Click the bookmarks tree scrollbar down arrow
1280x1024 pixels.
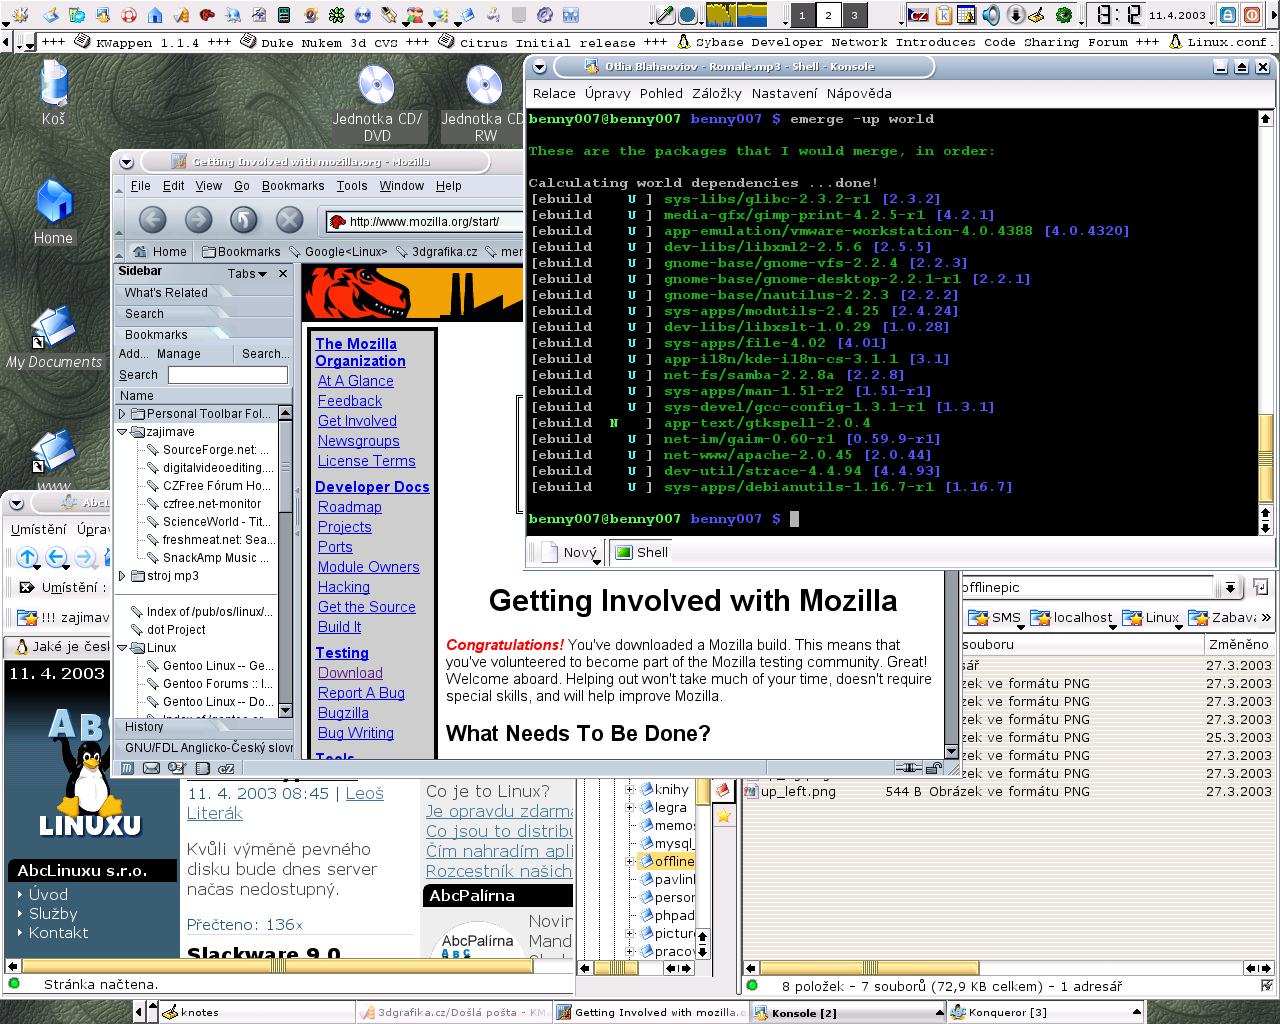[285, 710]
